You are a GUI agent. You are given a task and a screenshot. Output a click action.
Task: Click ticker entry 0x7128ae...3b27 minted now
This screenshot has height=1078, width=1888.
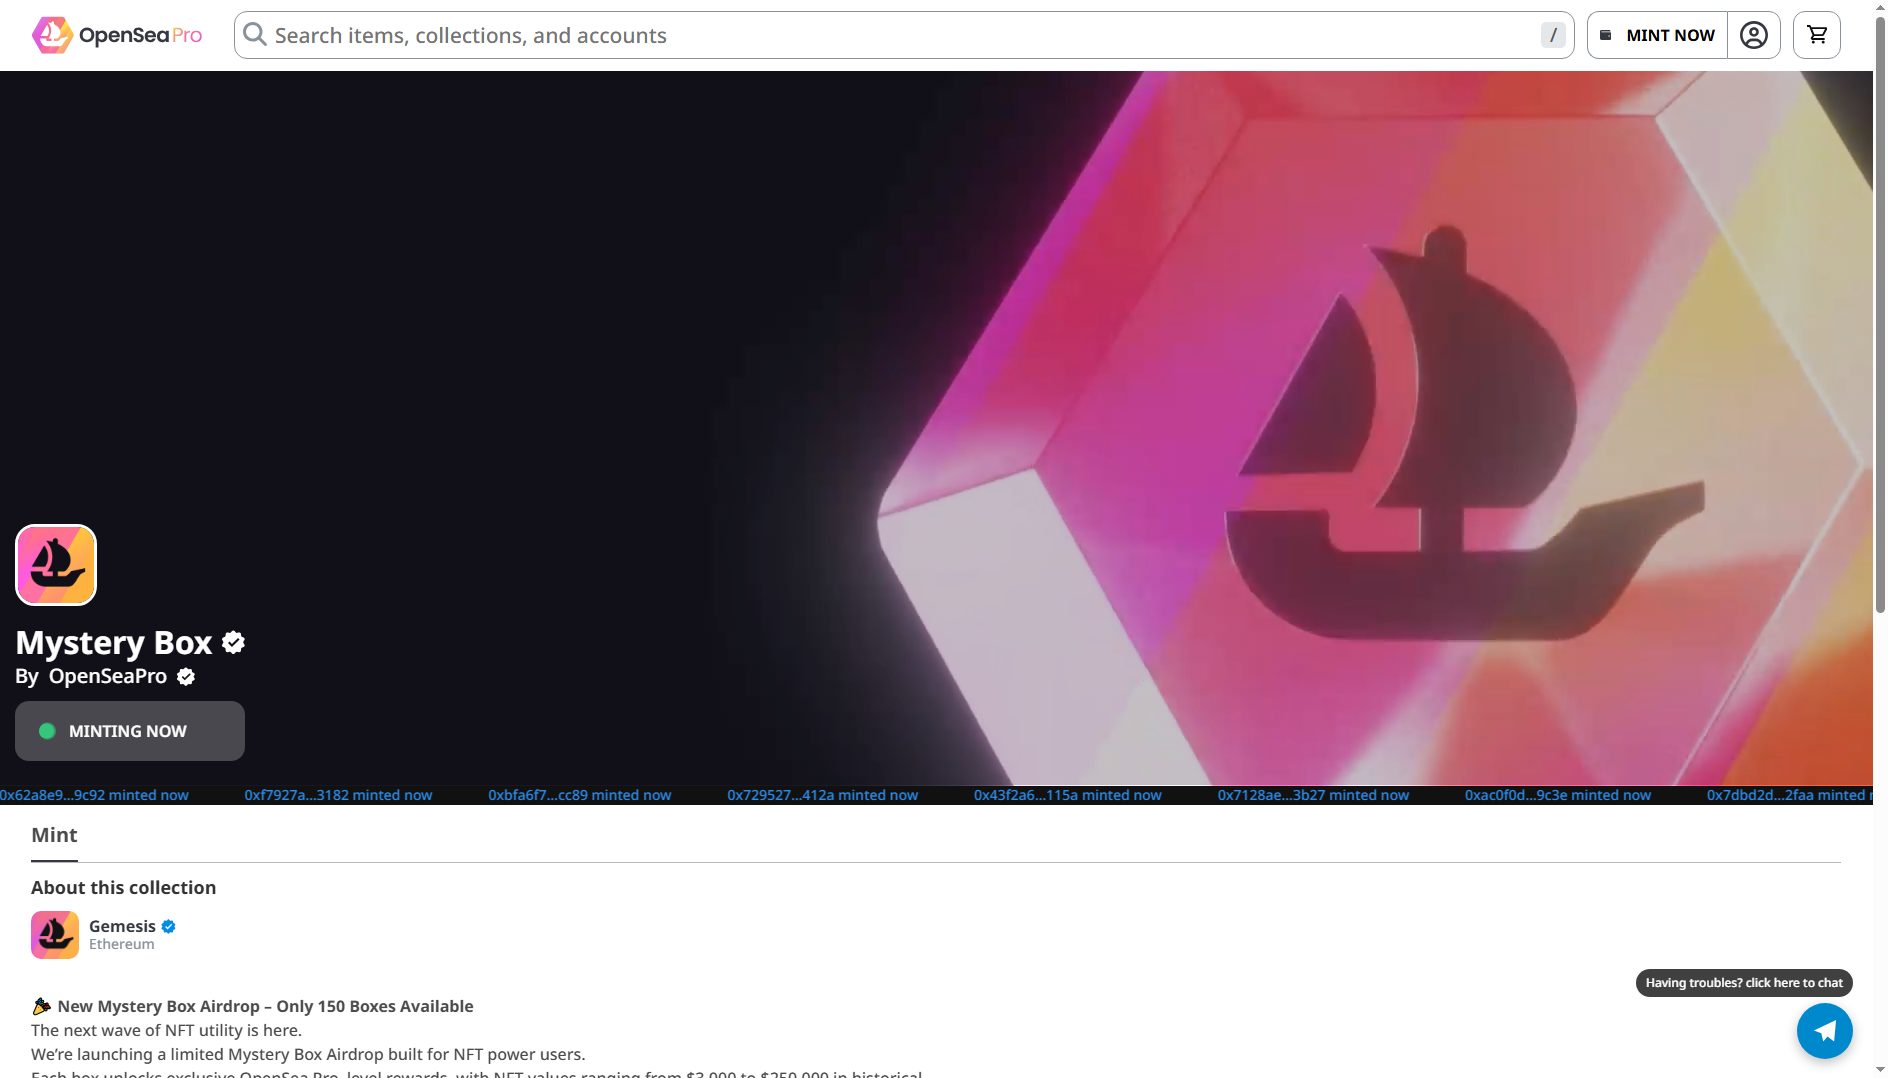pos(1313,795)
